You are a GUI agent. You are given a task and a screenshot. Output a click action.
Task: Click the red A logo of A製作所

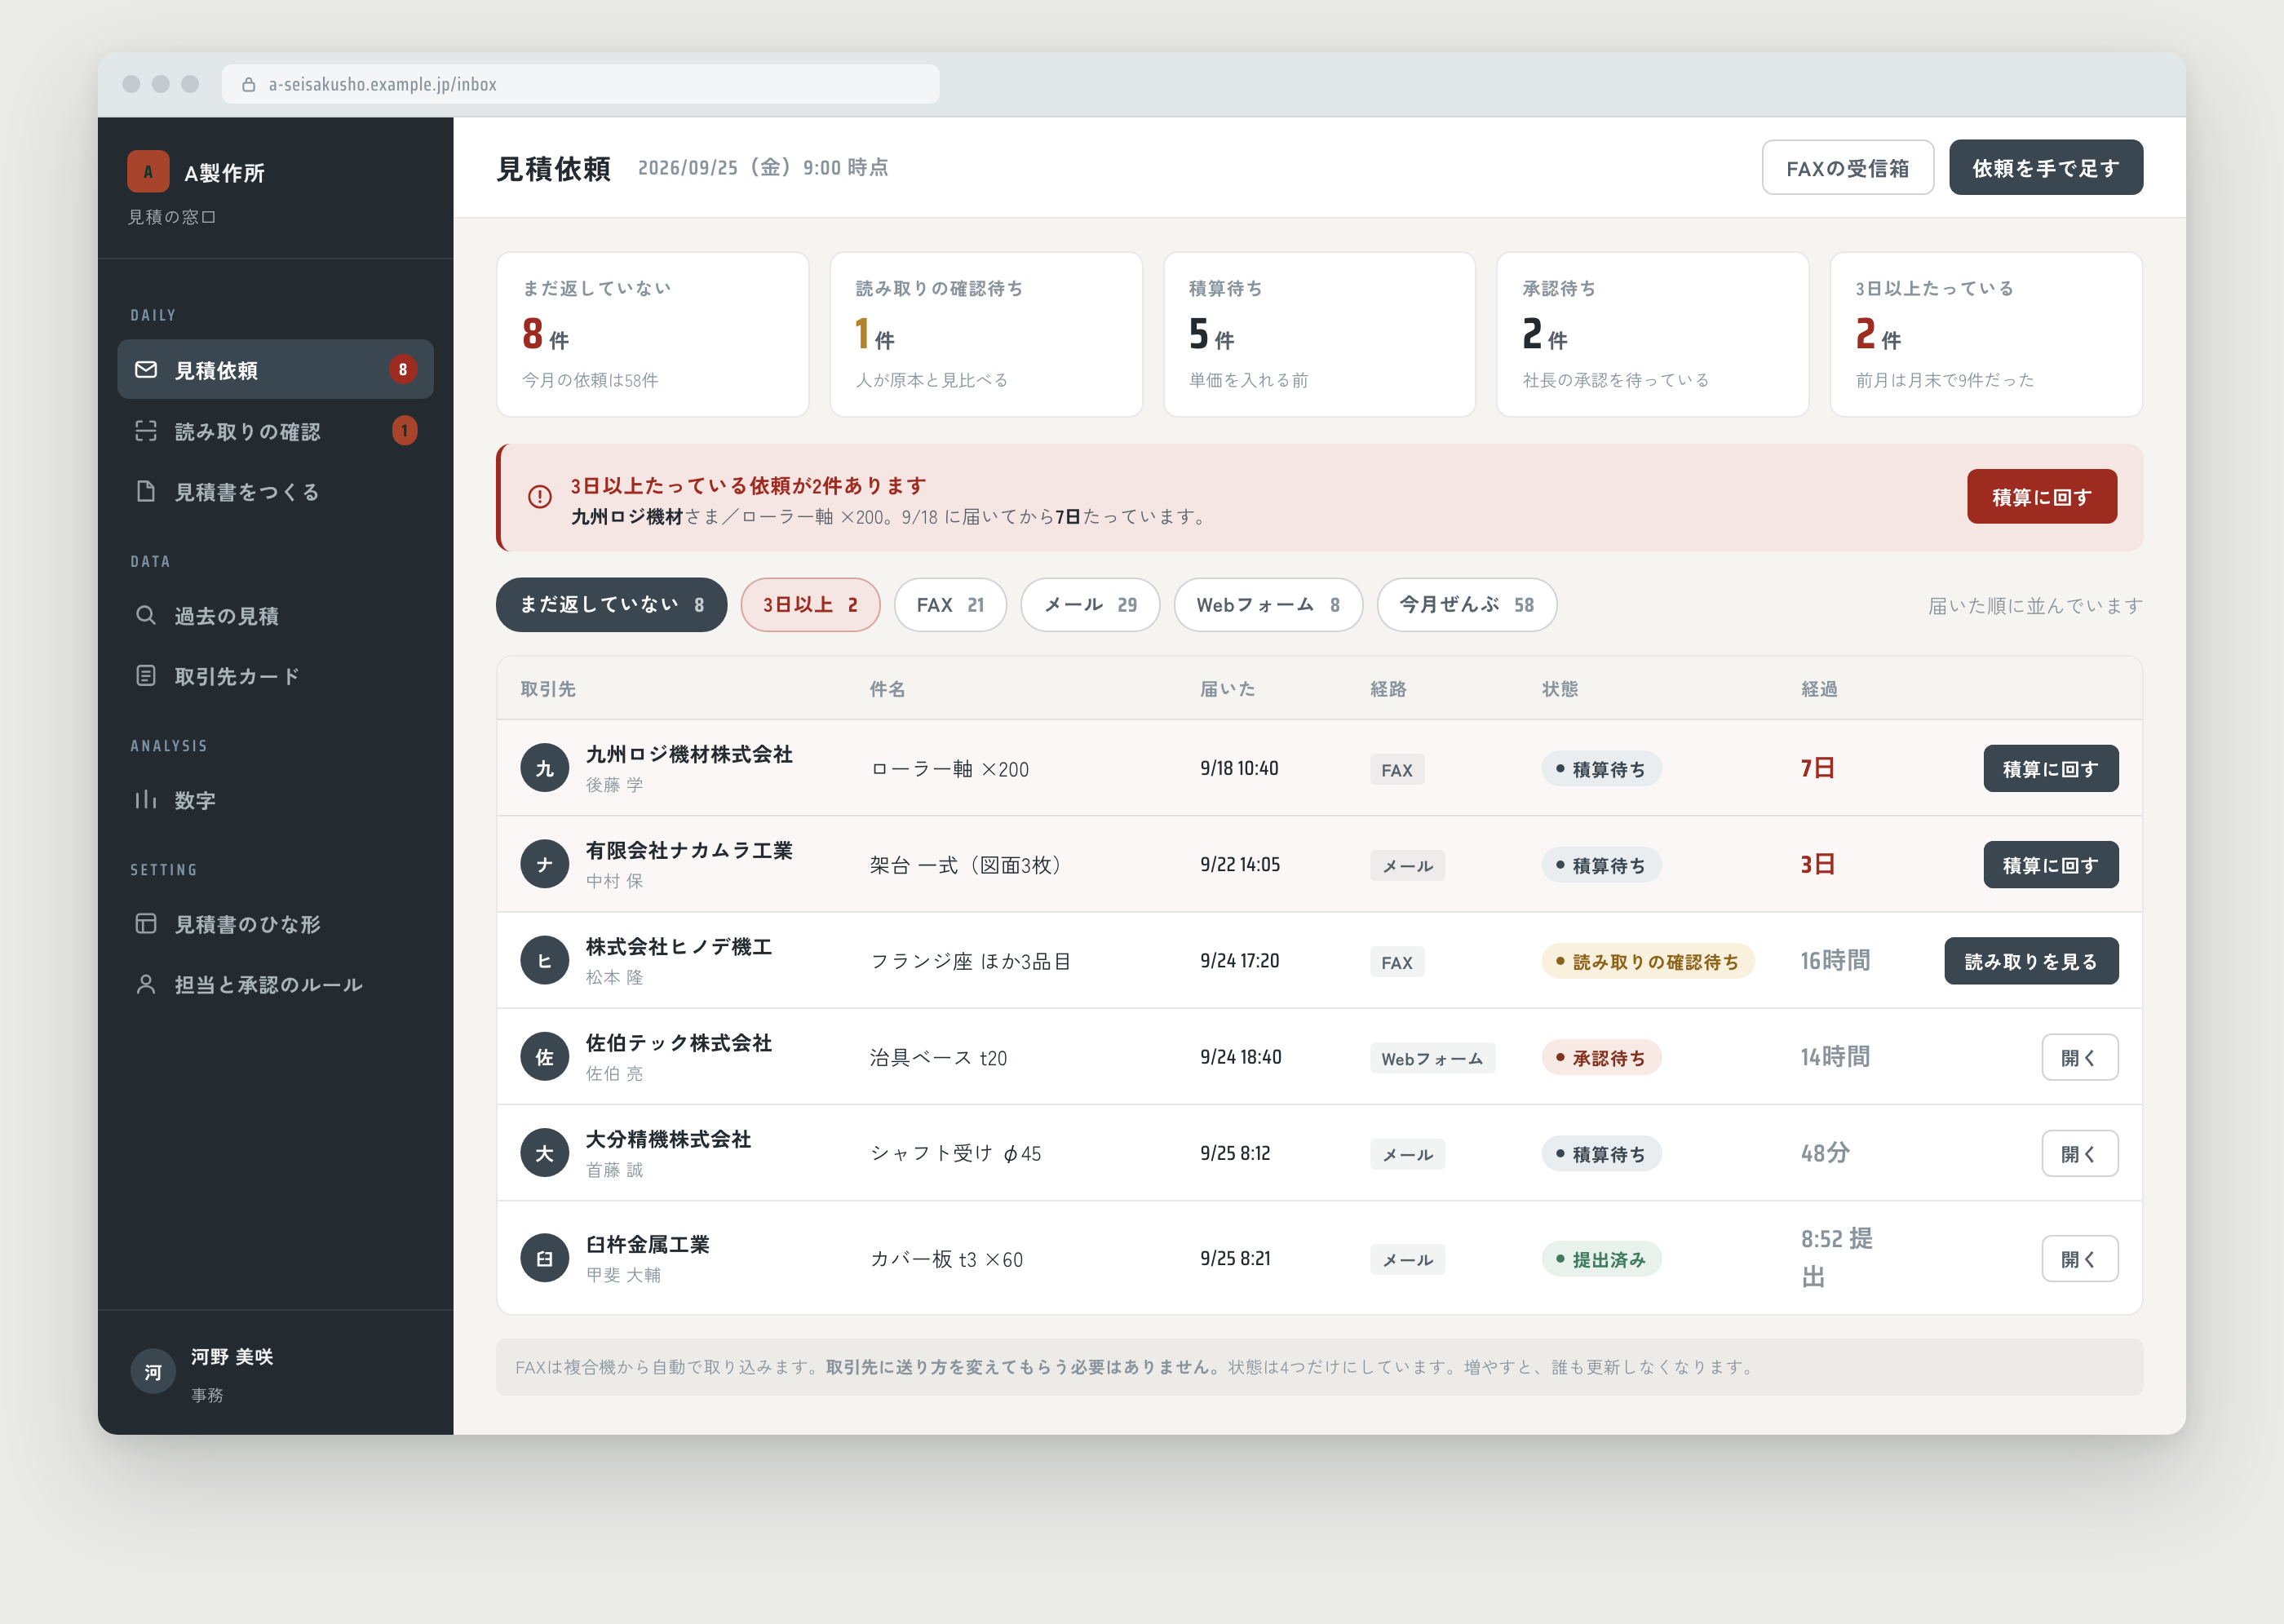coord(148,172)
